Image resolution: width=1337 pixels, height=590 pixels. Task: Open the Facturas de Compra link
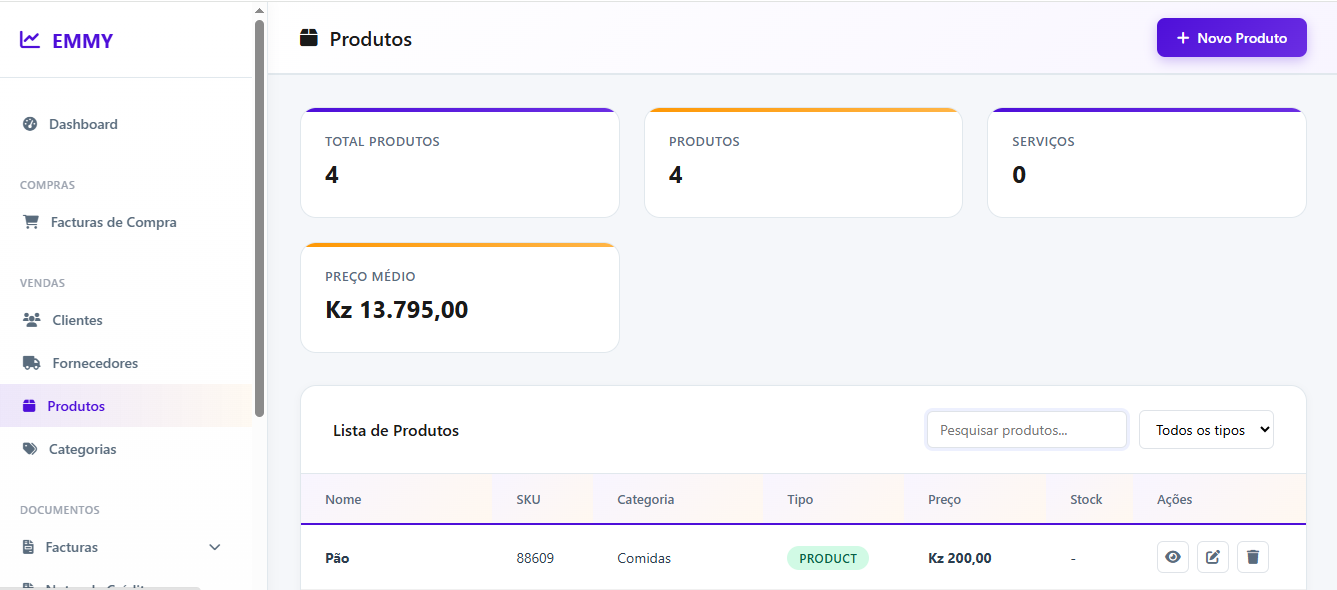(113, 222)
